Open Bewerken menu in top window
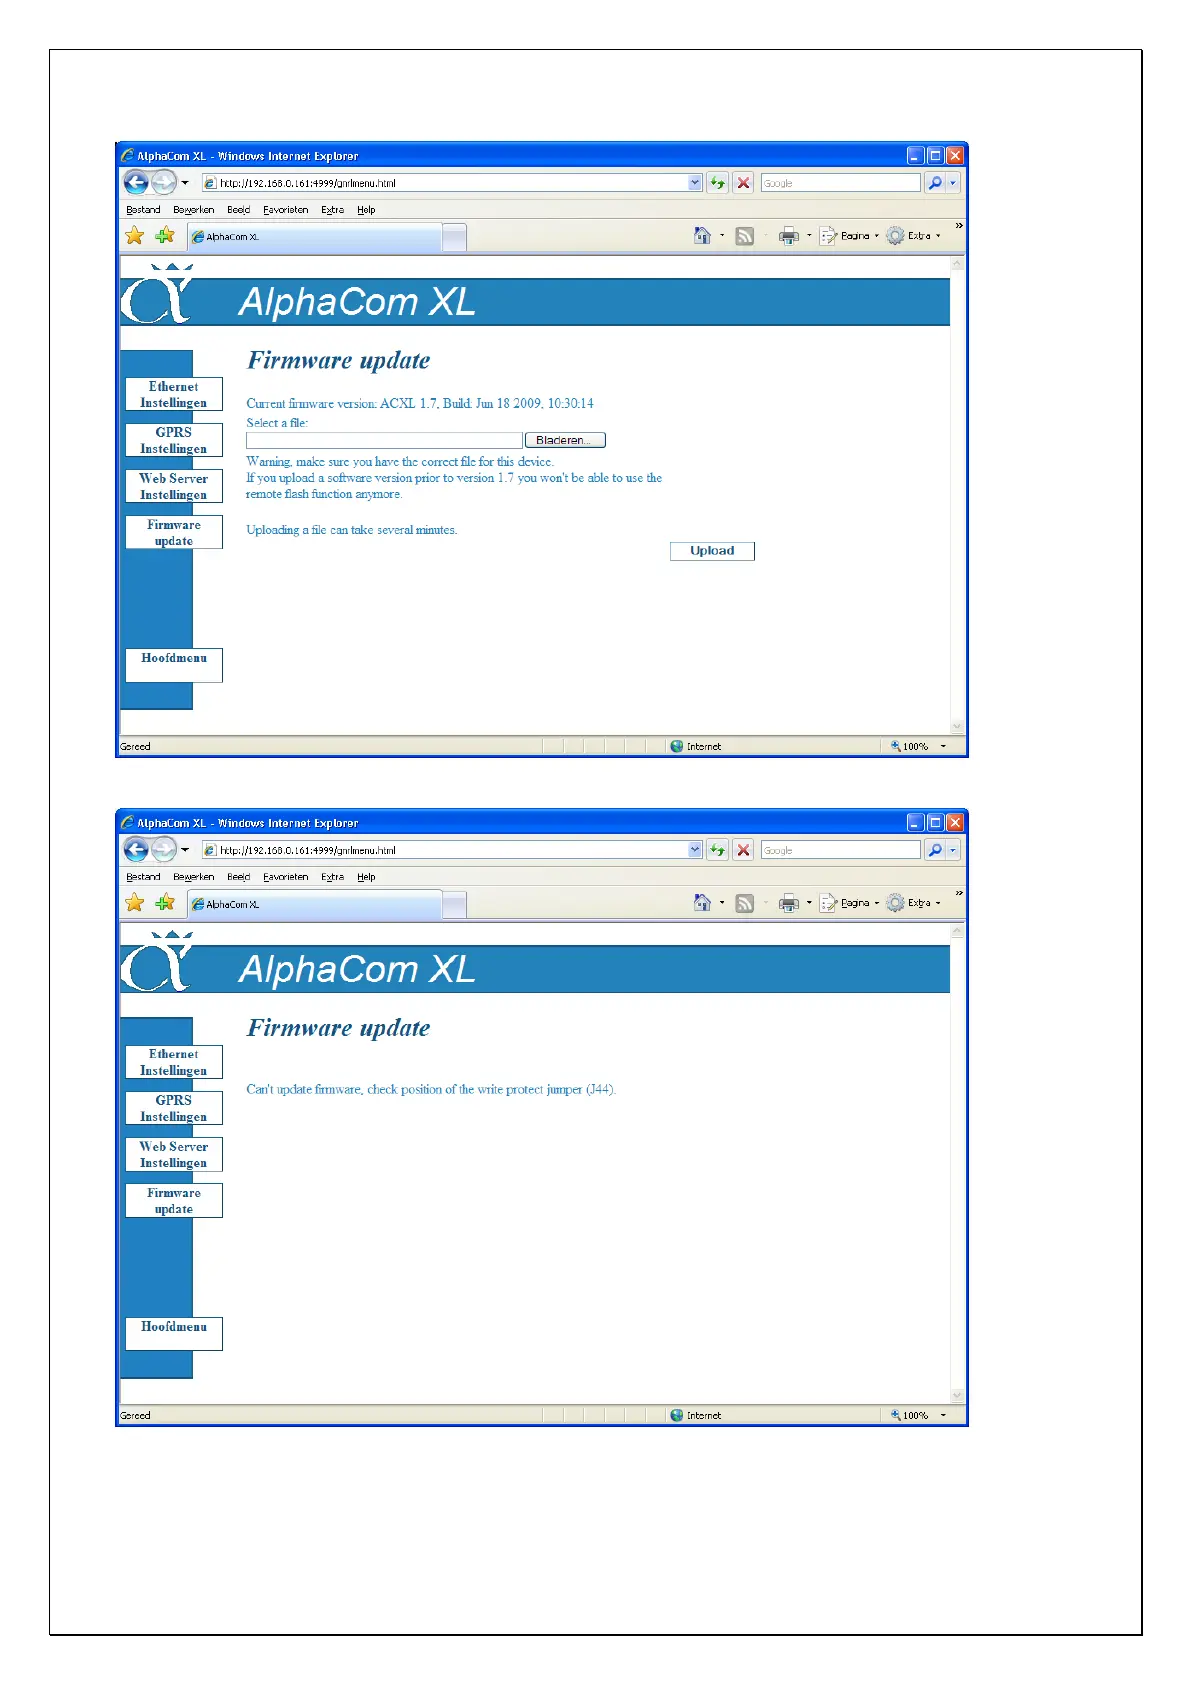Screen dimensions: 1191x1684 click(x=193, y=210)
